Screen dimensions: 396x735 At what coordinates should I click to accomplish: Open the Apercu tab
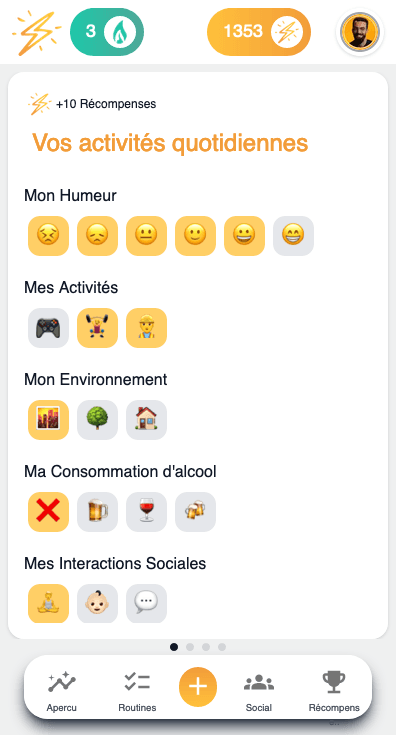click(61, 691)
